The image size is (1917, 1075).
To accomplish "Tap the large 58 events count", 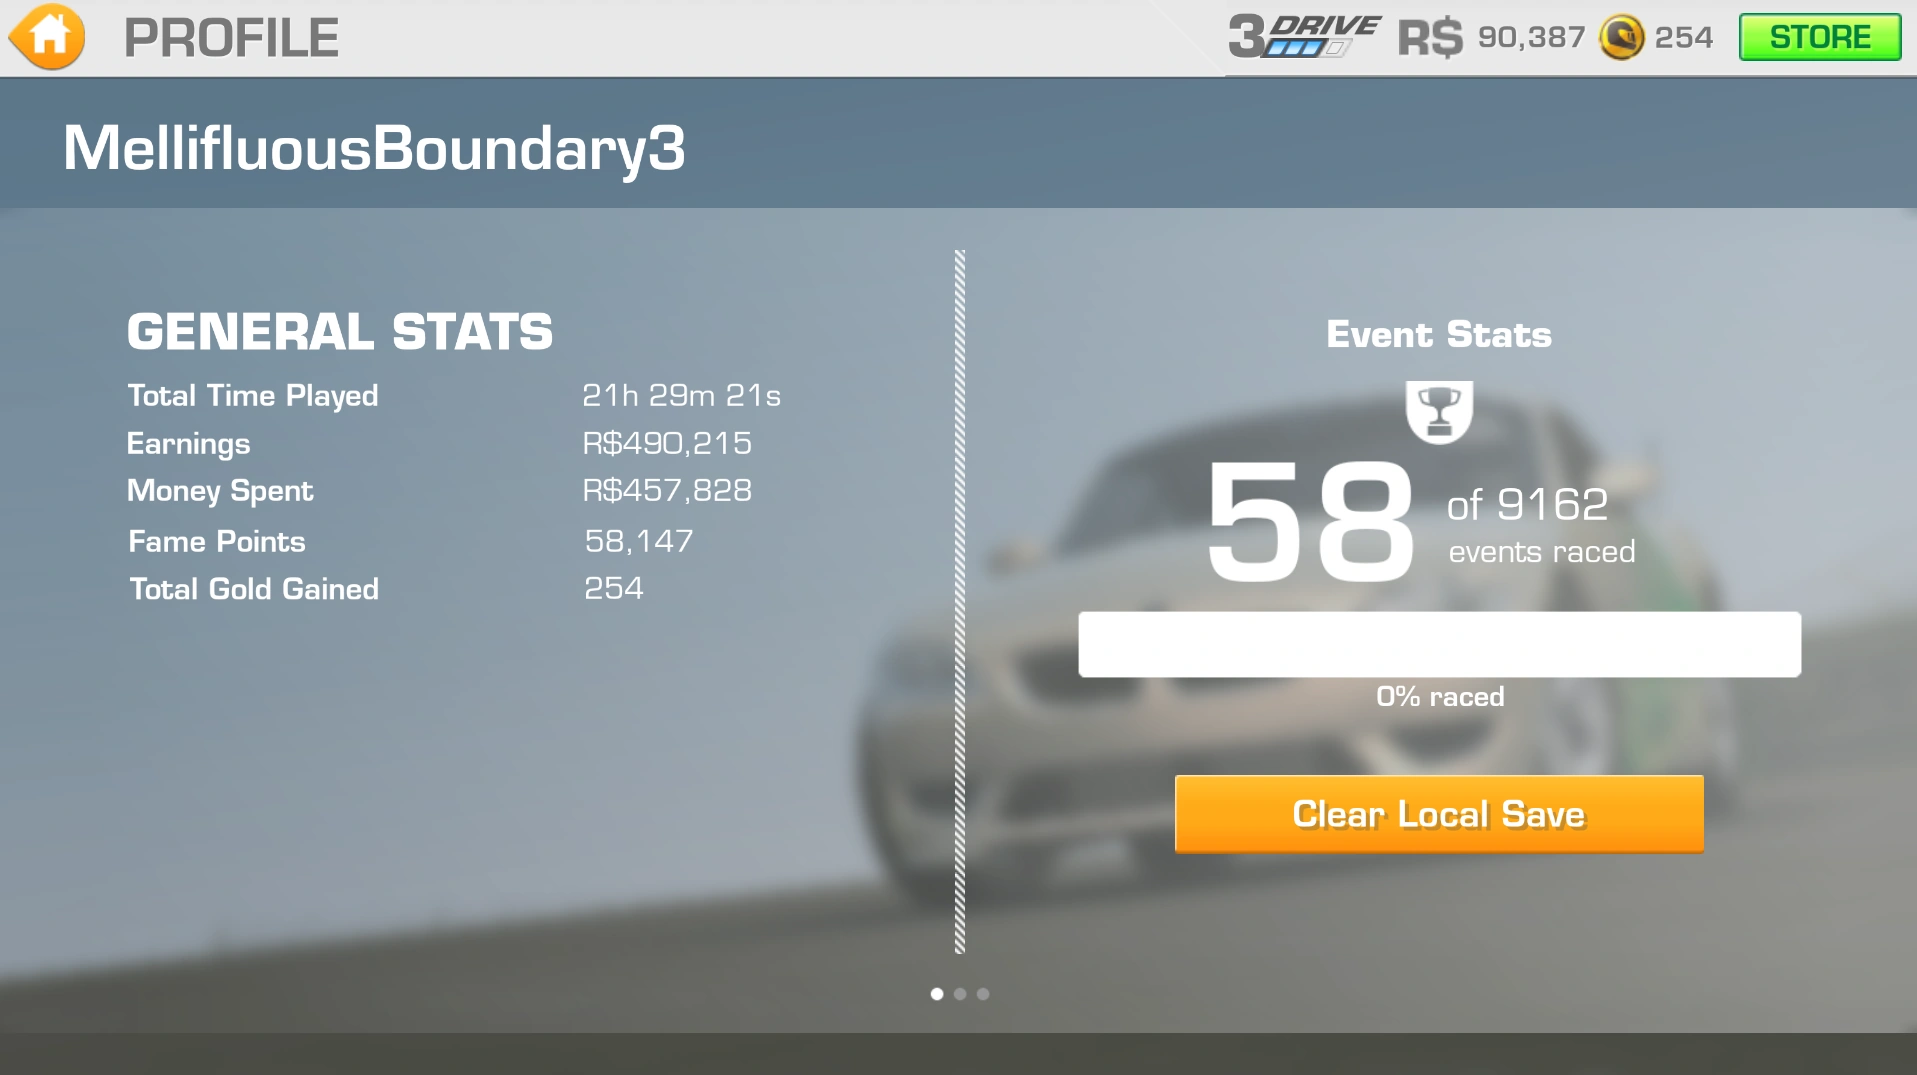I will [1309, 521].
